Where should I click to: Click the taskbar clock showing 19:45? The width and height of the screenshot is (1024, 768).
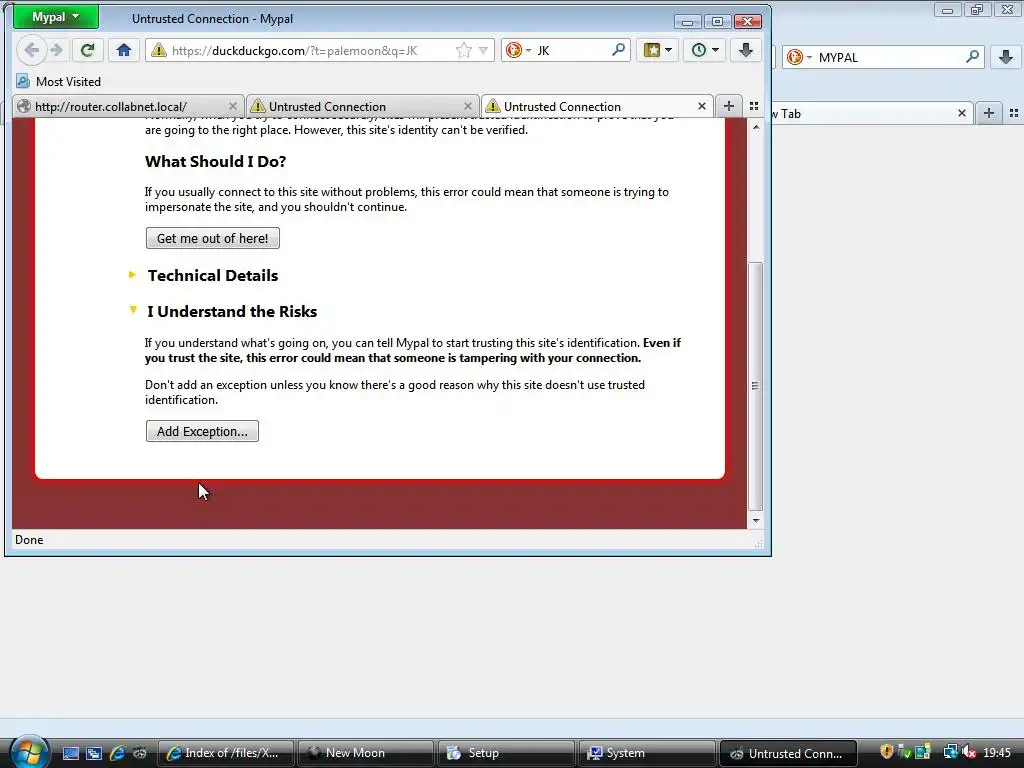click(x=997, y=753)
